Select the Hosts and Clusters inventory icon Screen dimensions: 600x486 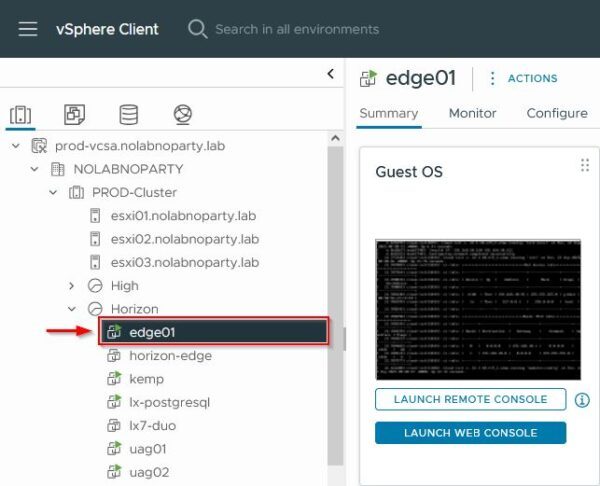tap(20, 115)
